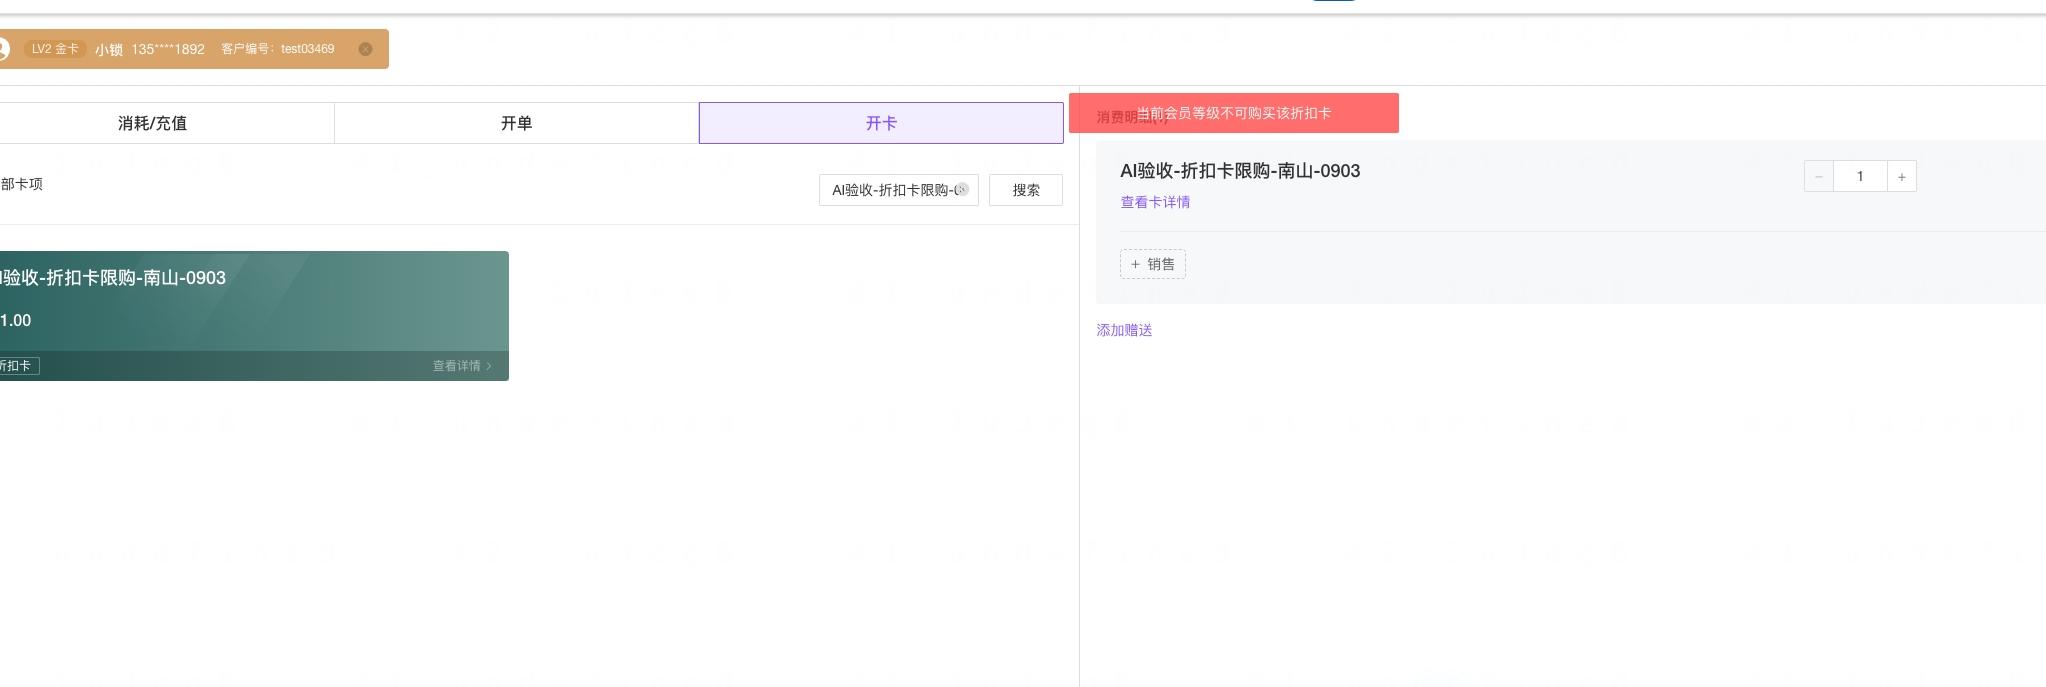Click the 添加赠送 link
2046x687 pixels.
click(x=1124, y=330)
